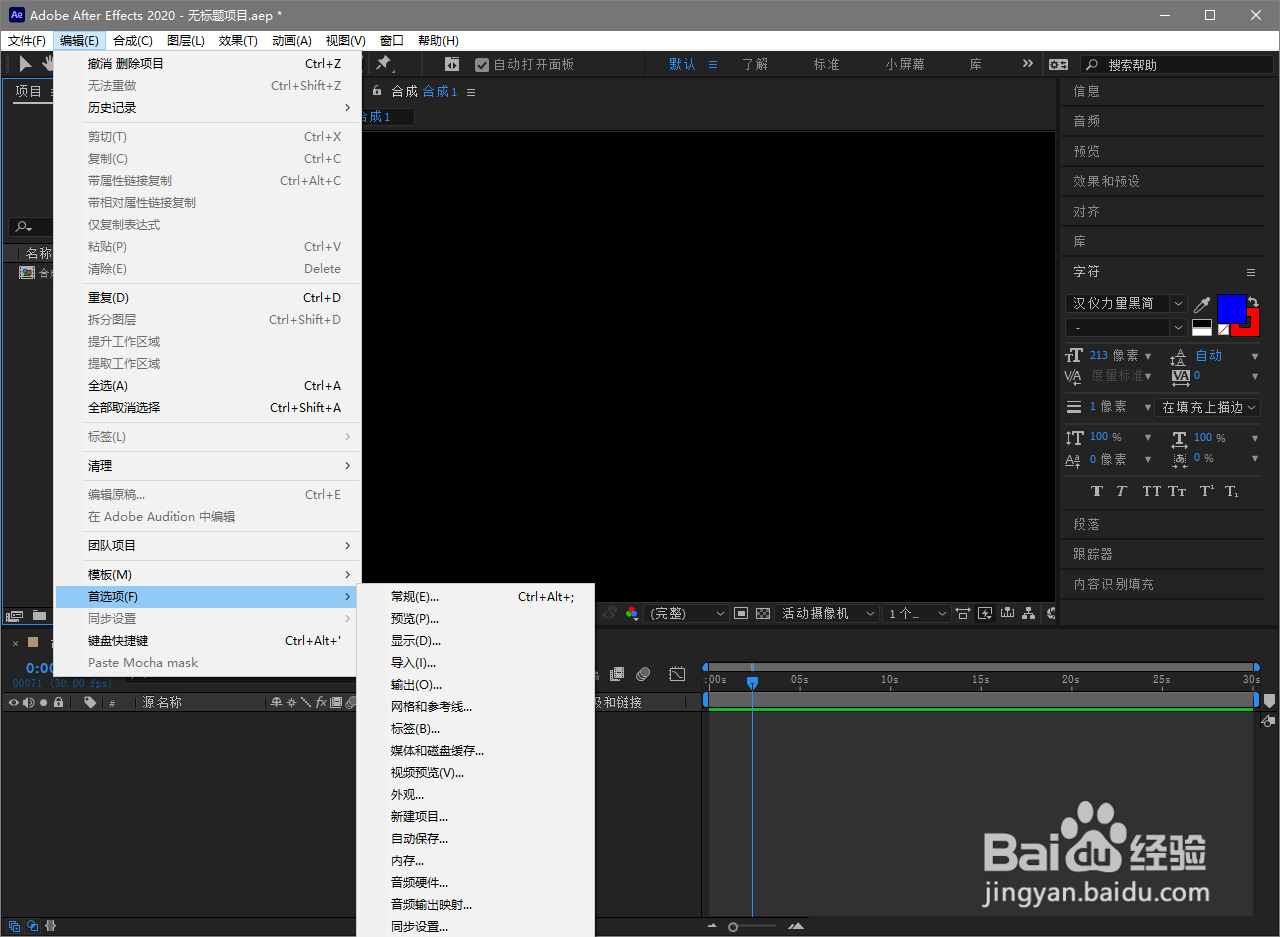Open 合成(C) menu in menu bar
This screenshot has height=937, width=1280.
133,41
